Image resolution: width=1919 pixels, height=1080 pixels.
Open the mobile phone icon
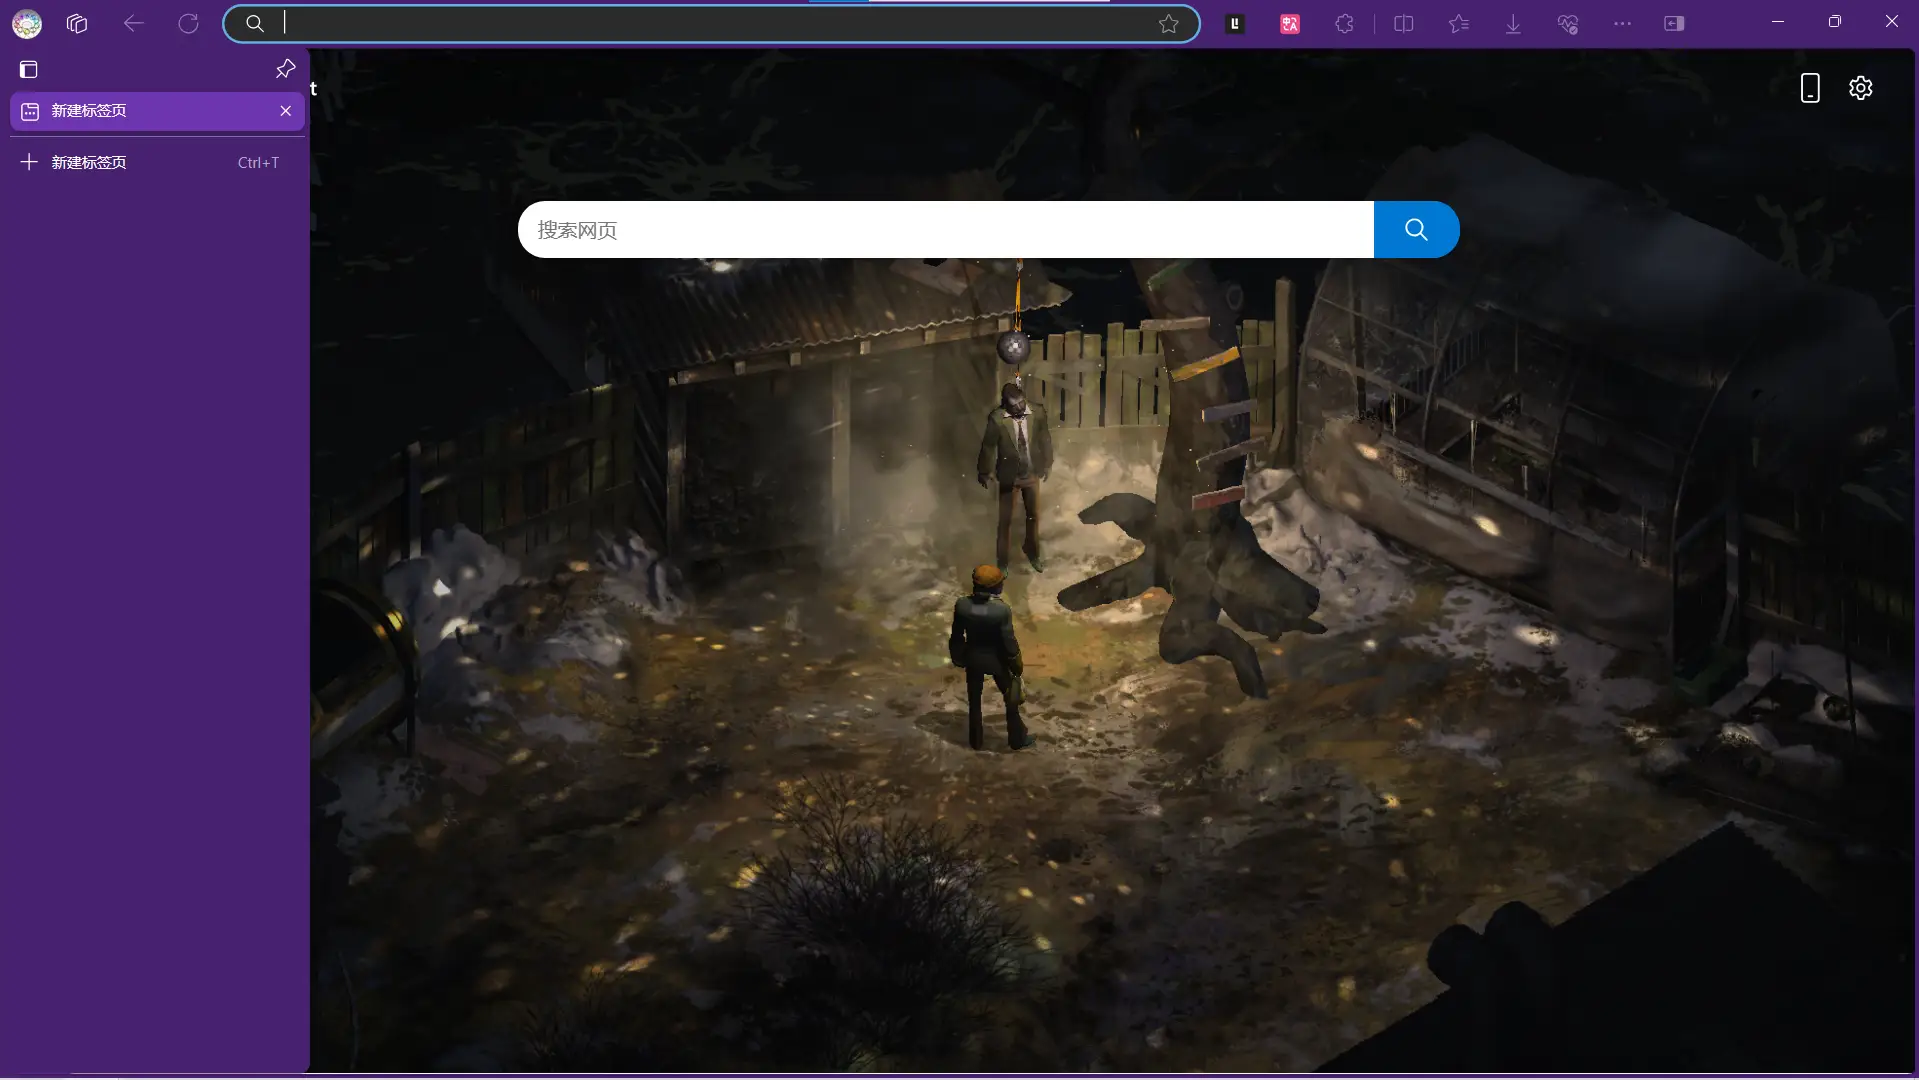coord(1810,88)
